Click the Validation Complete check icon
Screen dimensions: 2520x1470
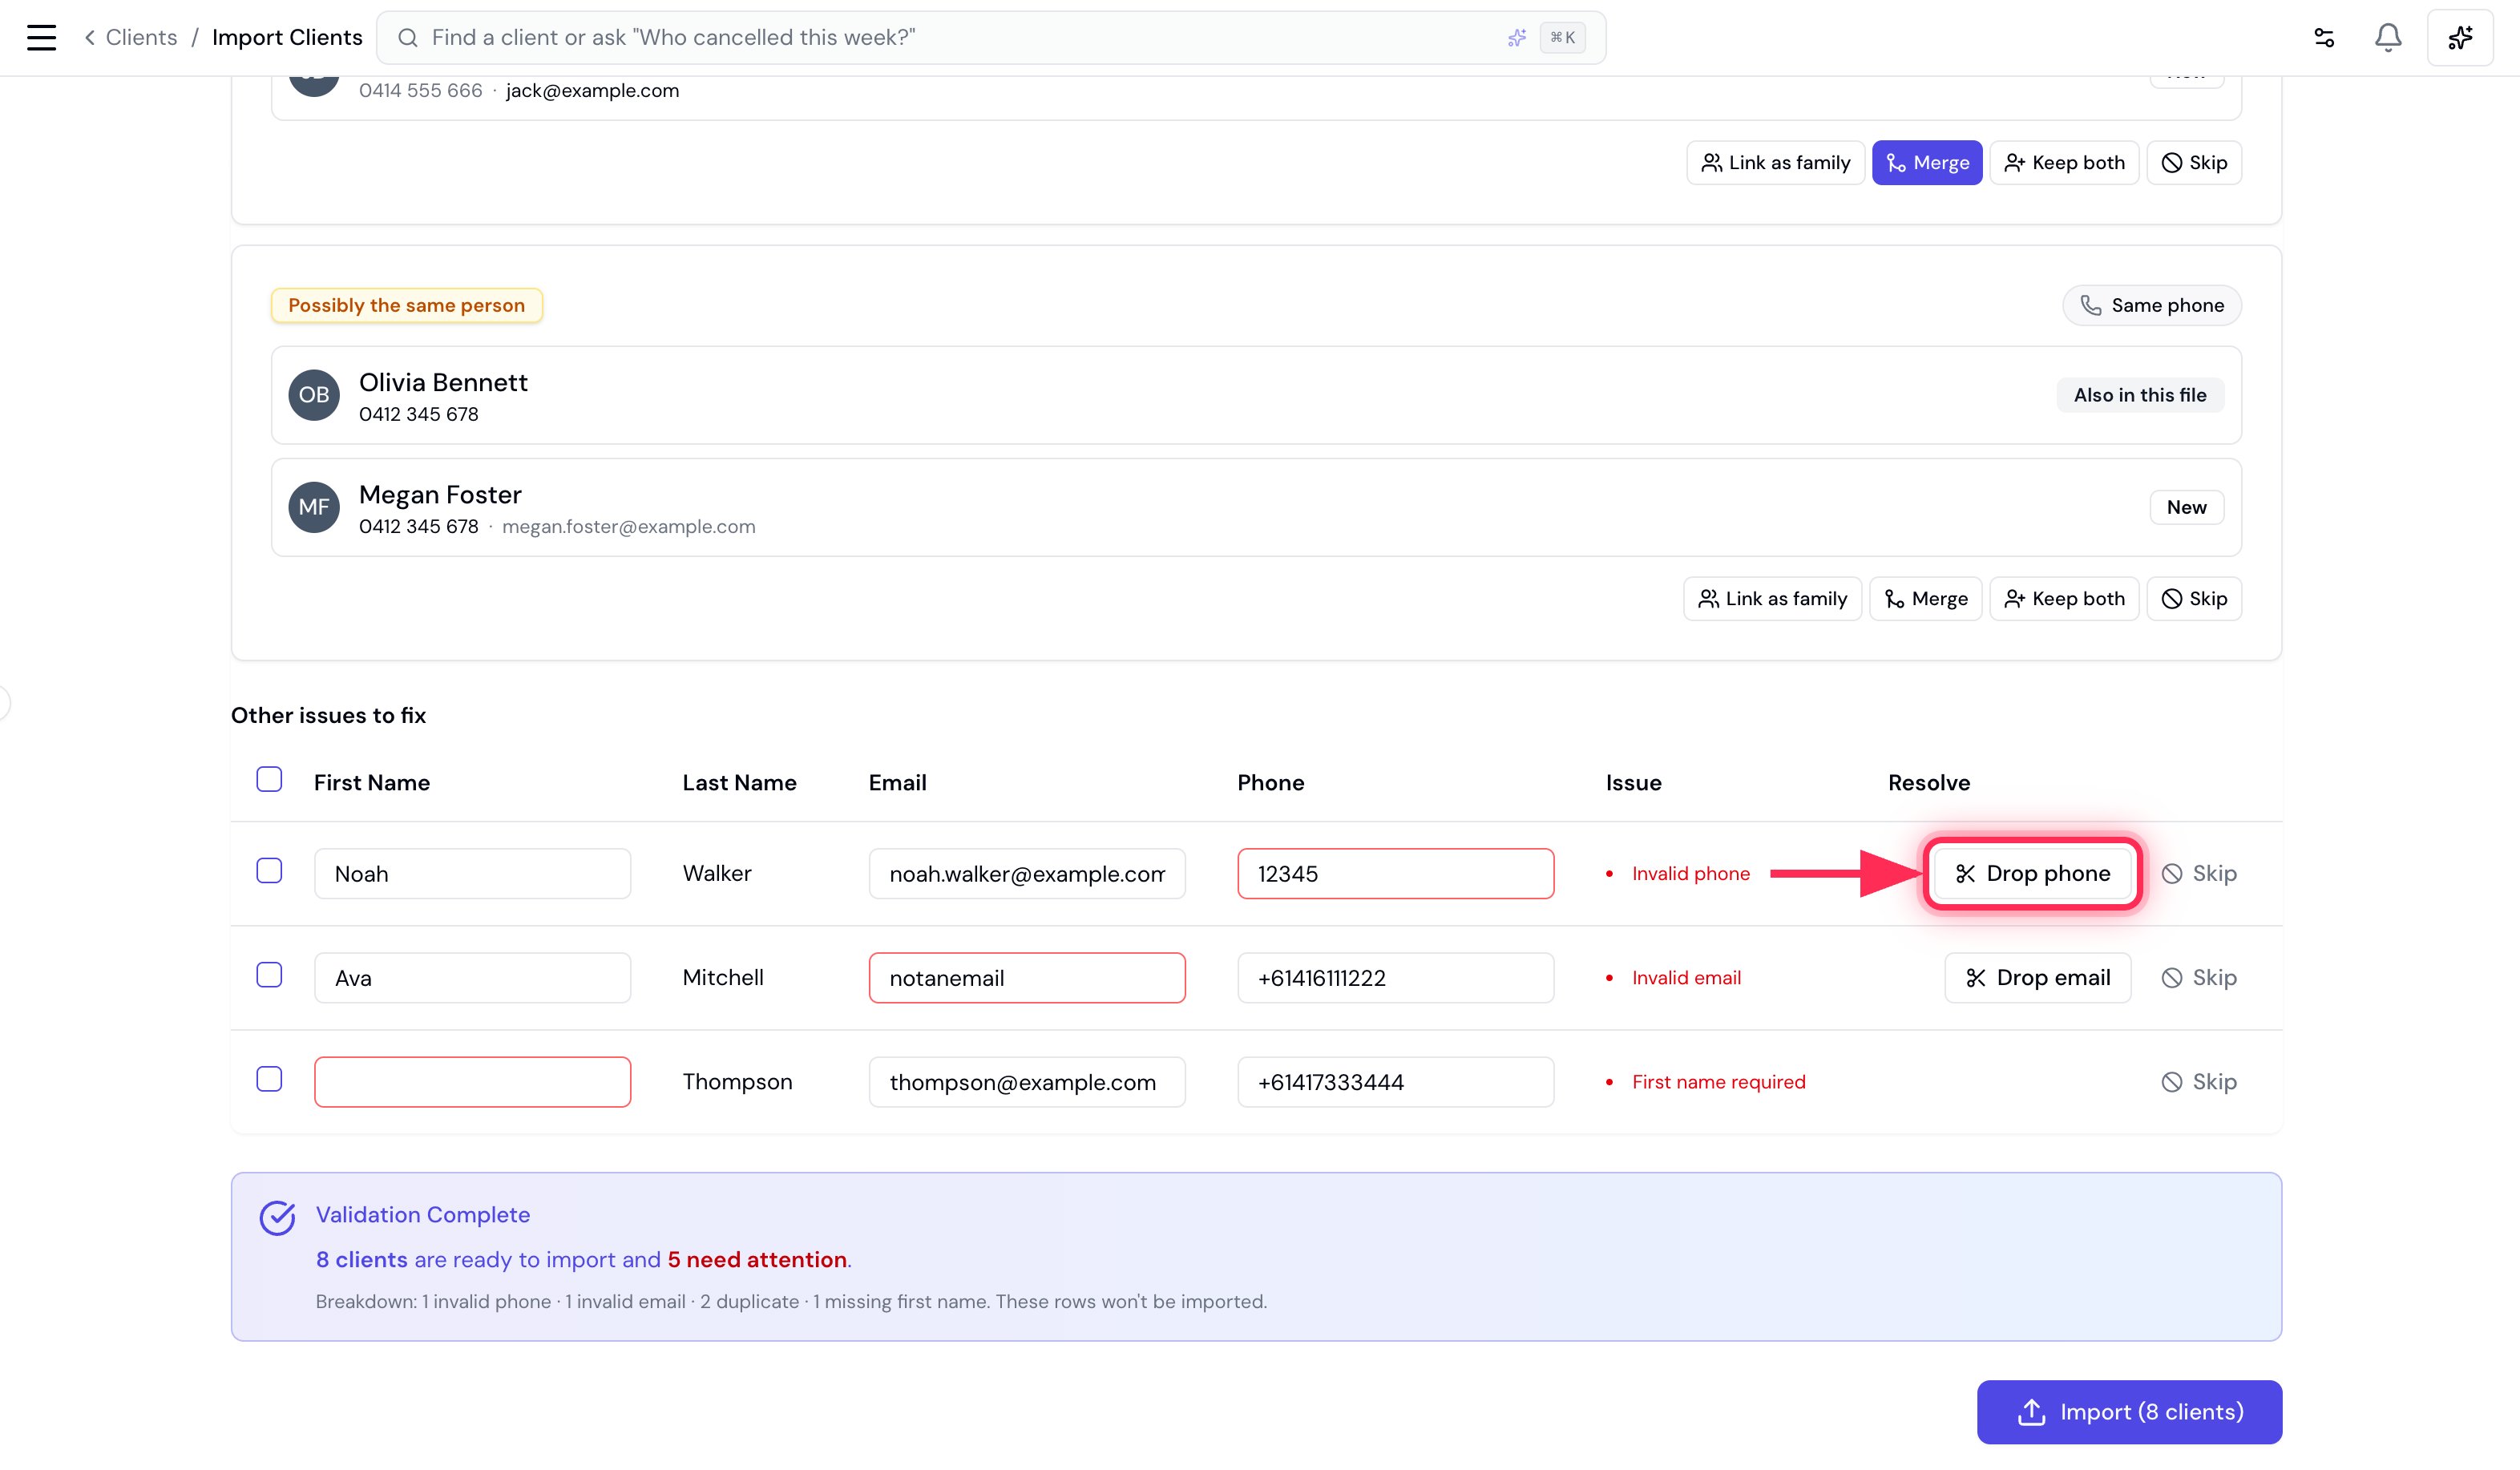coord(277,1218)
